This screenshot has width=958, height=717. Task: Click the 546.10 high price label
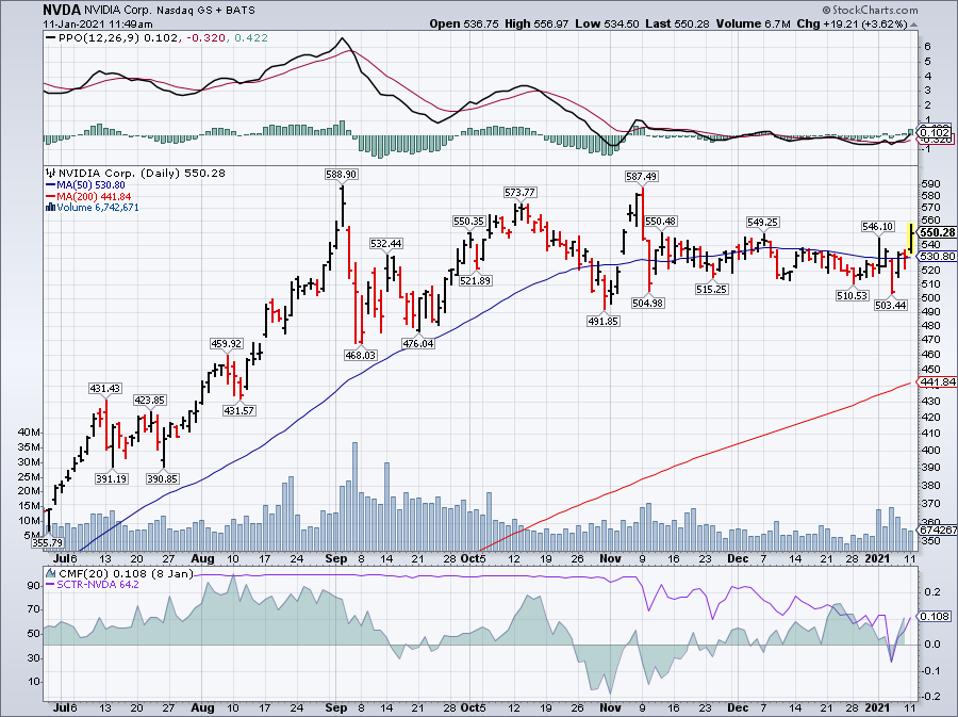click(x=877, y=227)
